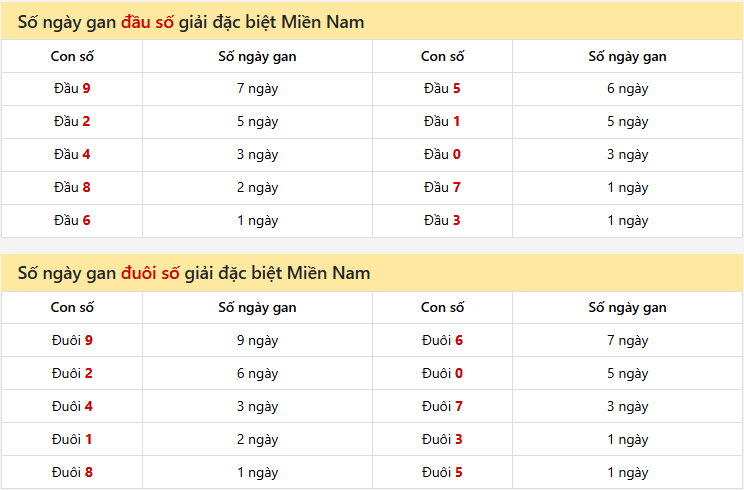Select the 'Đầu 0' entry

click(x=442, y=155)
